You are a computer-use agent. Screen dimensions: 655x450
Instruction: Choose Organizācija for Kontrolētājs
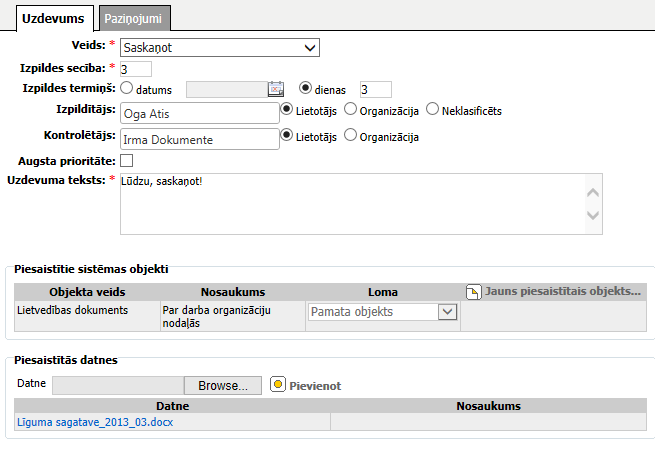(x=350, y=135)
